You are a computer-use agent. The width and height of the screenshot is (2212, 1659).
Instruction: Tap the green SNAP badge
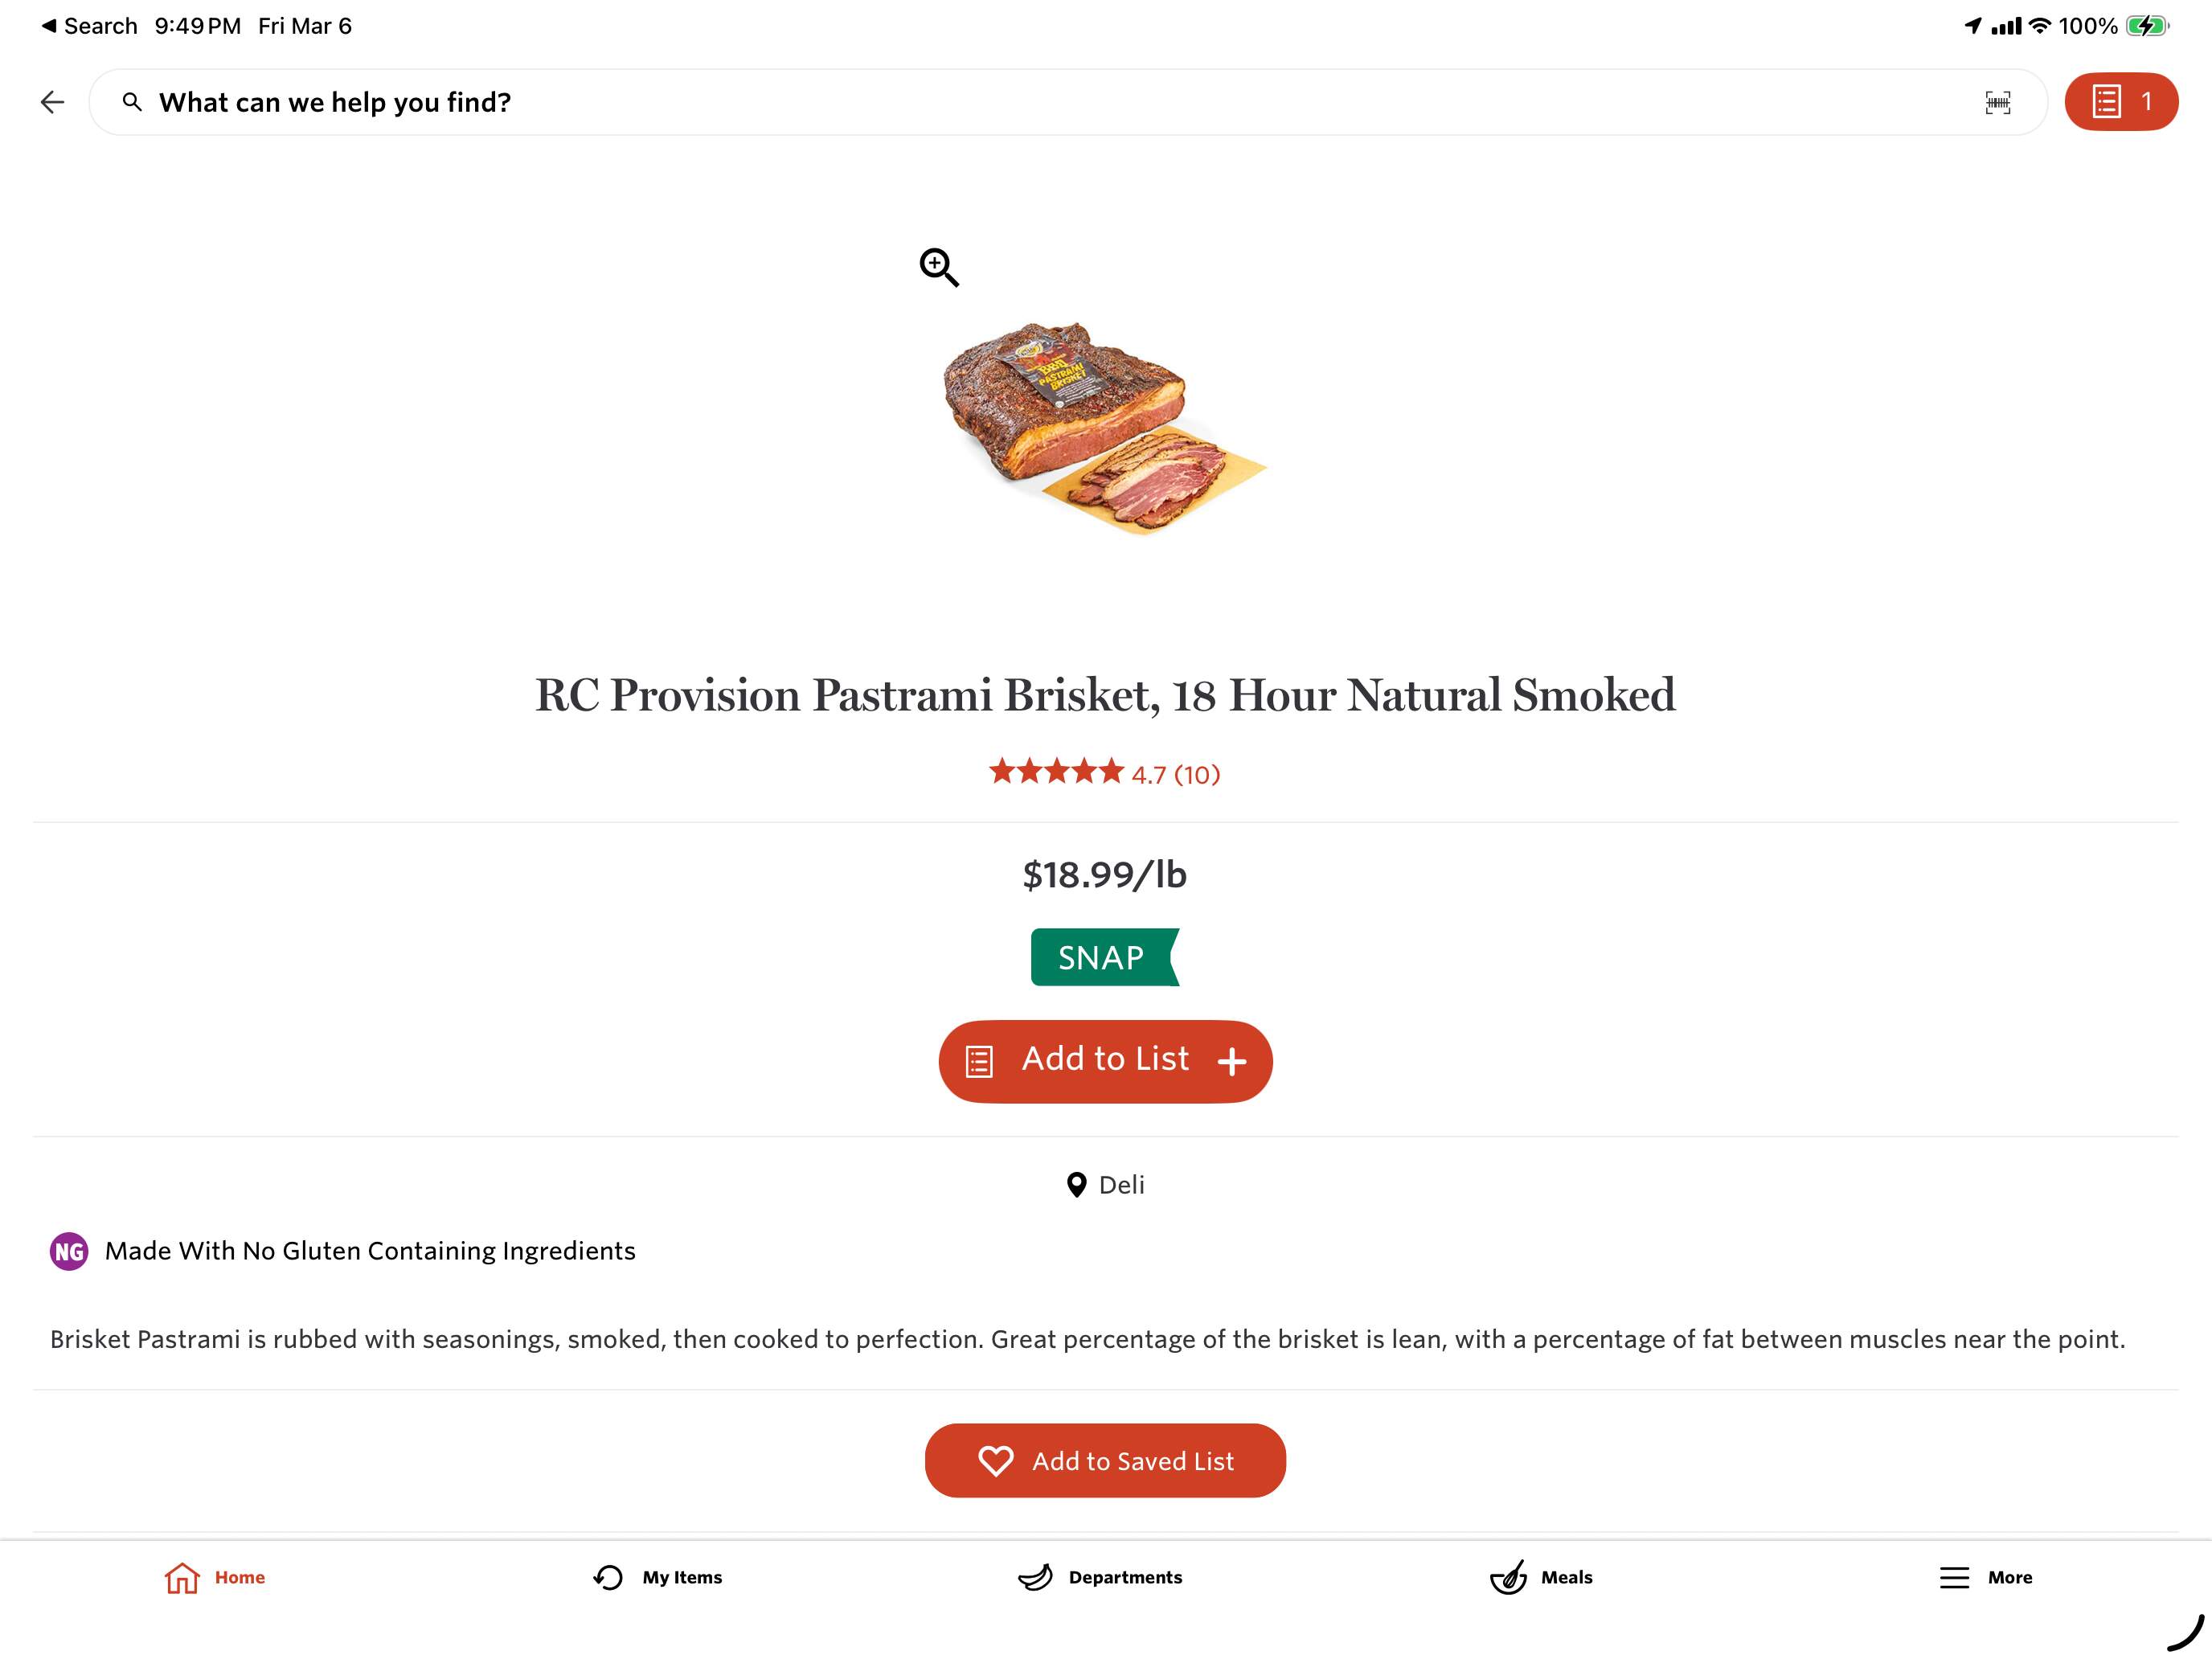1104,957
